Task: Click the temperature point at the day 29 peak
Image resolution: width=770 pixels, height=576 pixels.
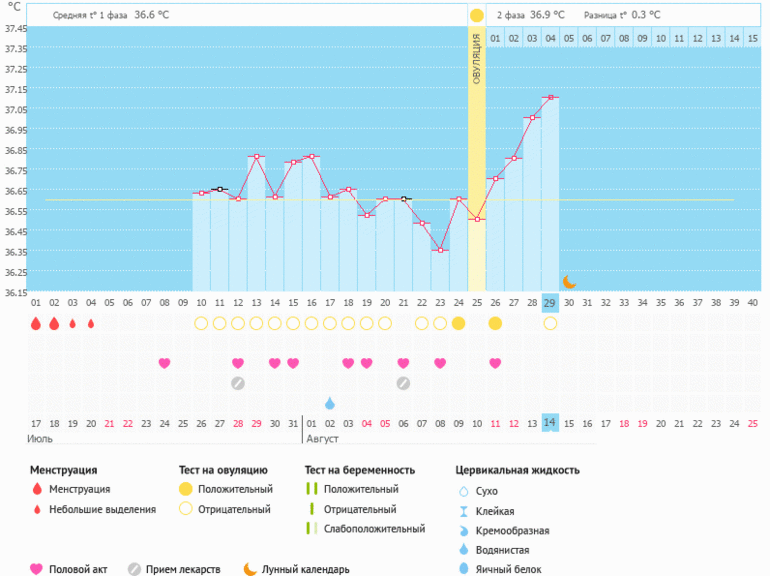Action: pos(550,98)
